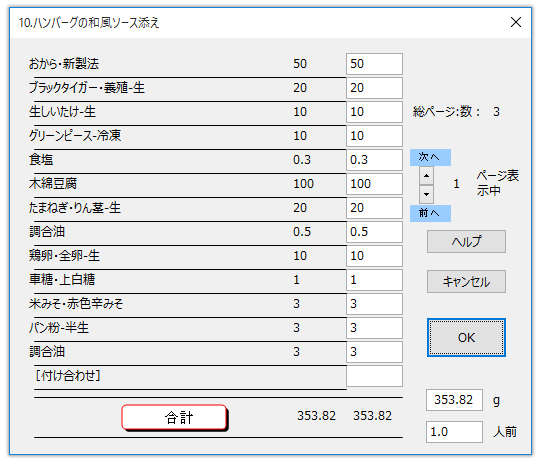
Task: Increase page number with up spinner arrow
Action: pos(426,176)
